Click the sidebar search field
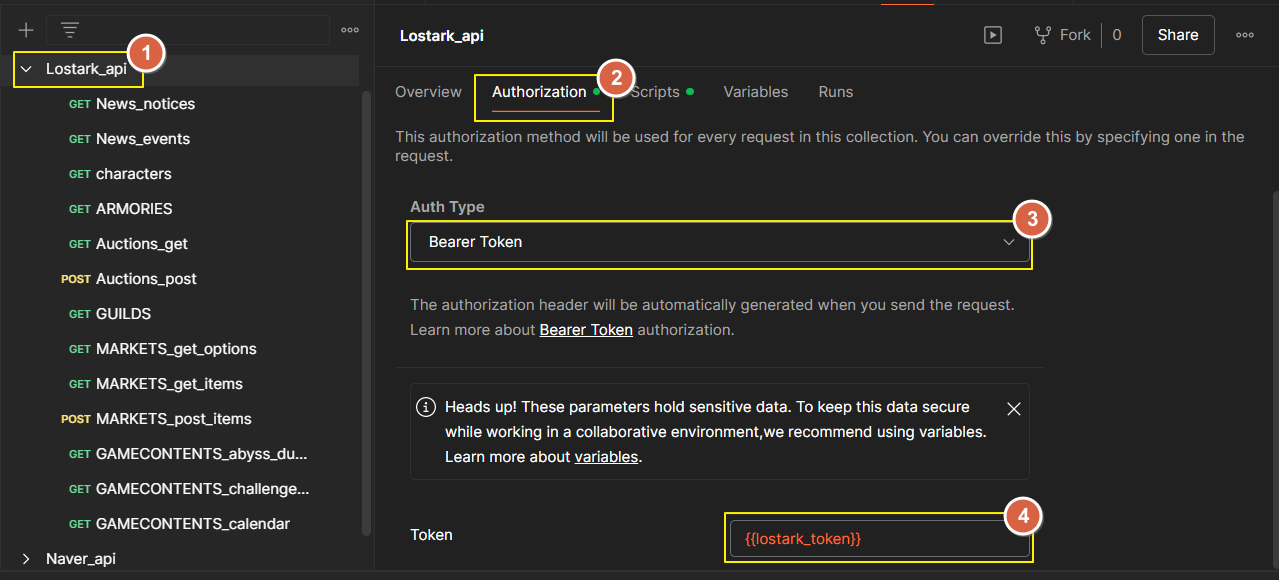The image size is (1279, 580). click(x=188, y=30)
